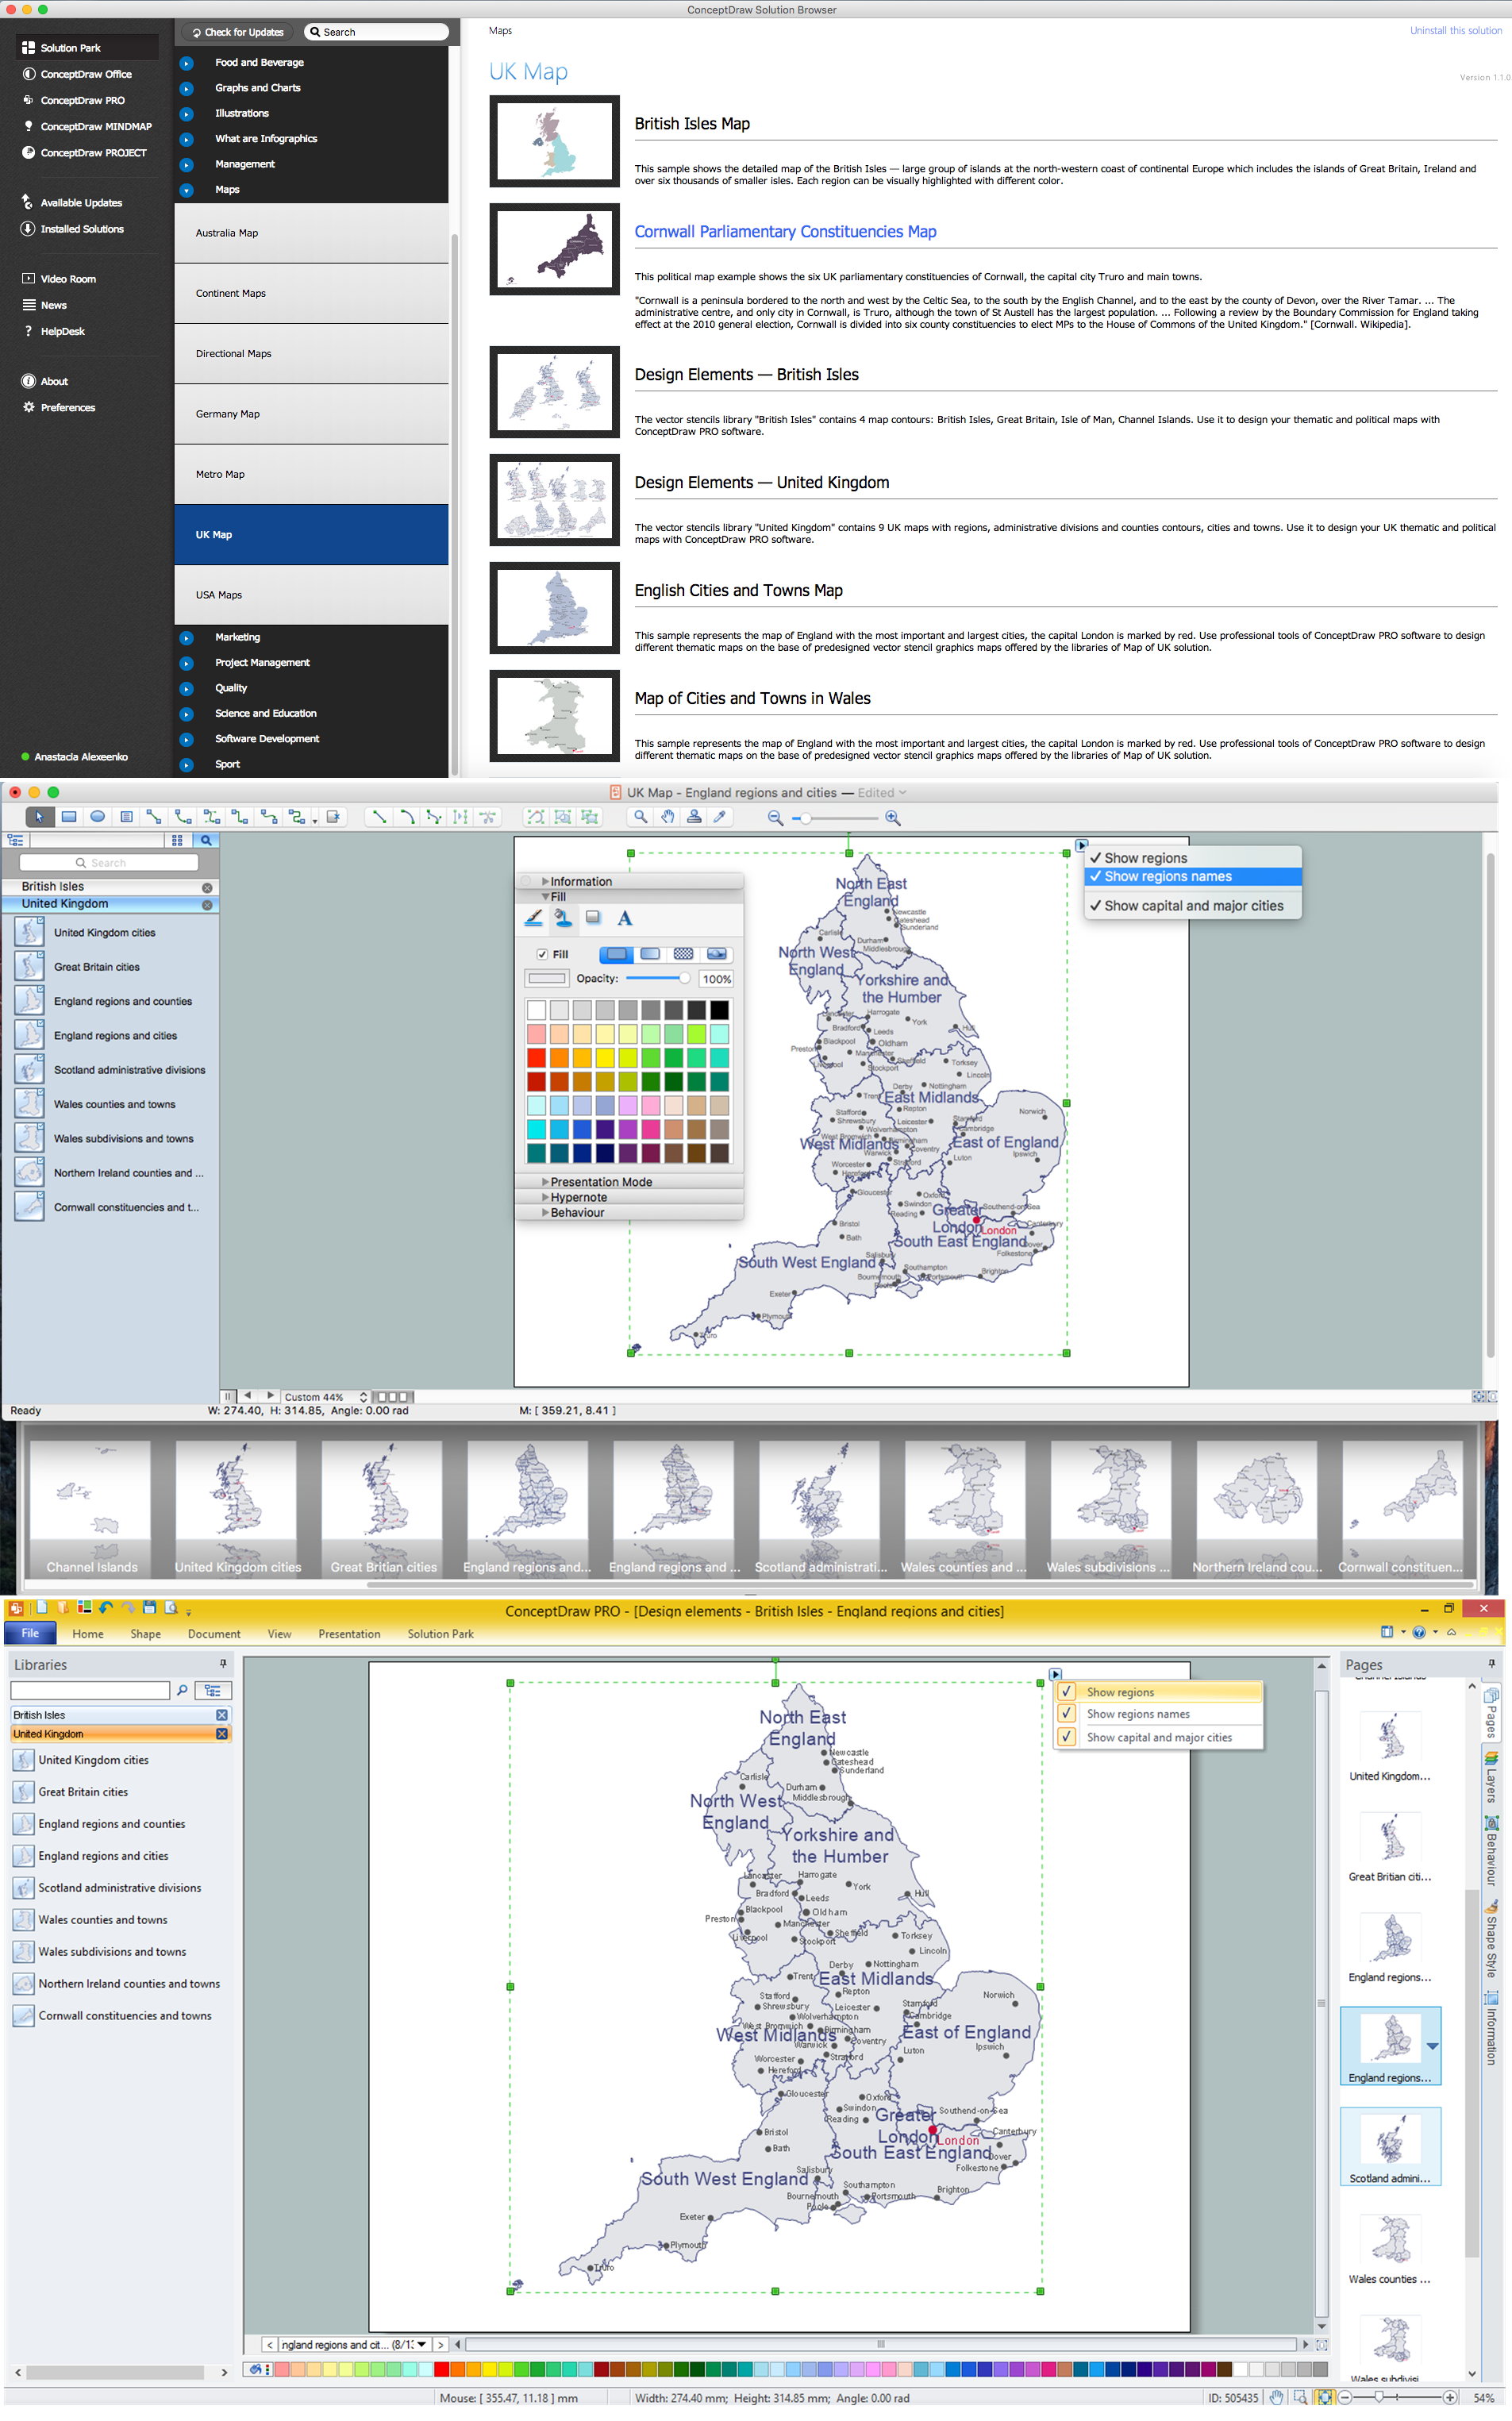This screenshot has height=2421, width=1512.
Task: Select Germany Map in Solution Browser list
Action: (x=311, y=414)
